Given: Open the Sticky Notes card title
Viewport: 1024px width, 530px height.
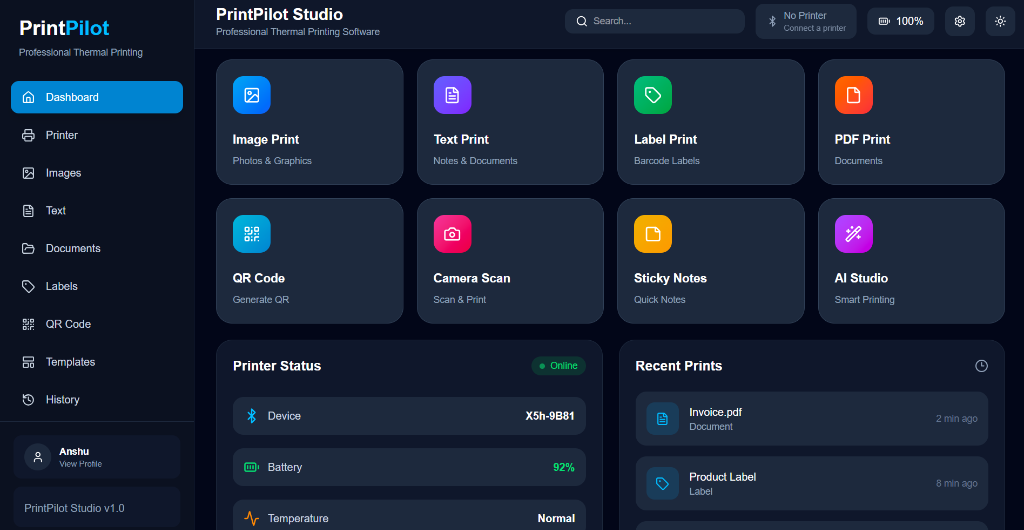Looking at the screenshot, I should 670,279.
